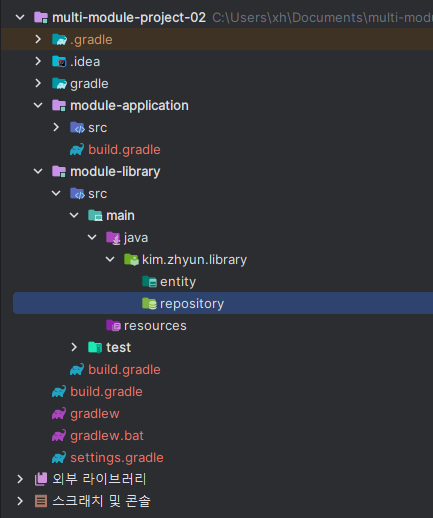Click the repository package icon

[149, 303]
